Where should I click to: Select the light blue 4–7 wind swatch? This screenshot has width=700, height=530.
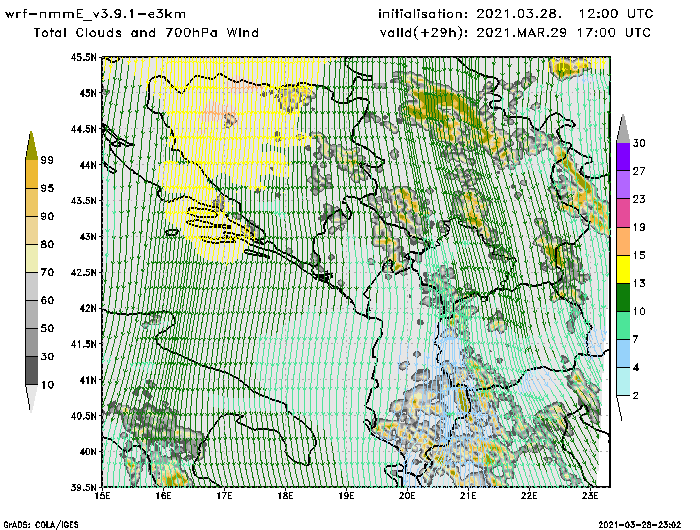point(622,354)
